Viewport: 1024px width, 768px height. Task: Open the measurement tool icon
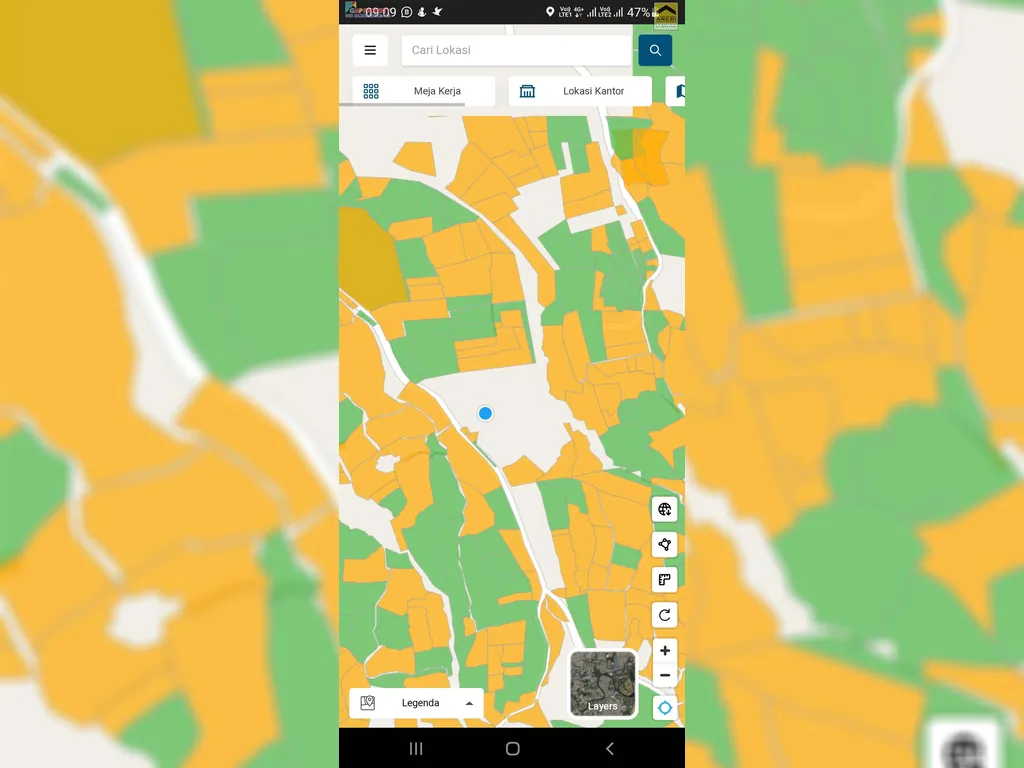665,580
